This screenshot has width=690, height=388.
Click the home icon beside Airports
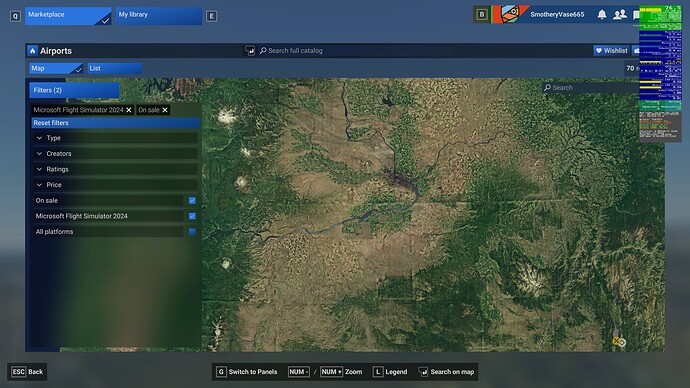[x=33, y=51]
